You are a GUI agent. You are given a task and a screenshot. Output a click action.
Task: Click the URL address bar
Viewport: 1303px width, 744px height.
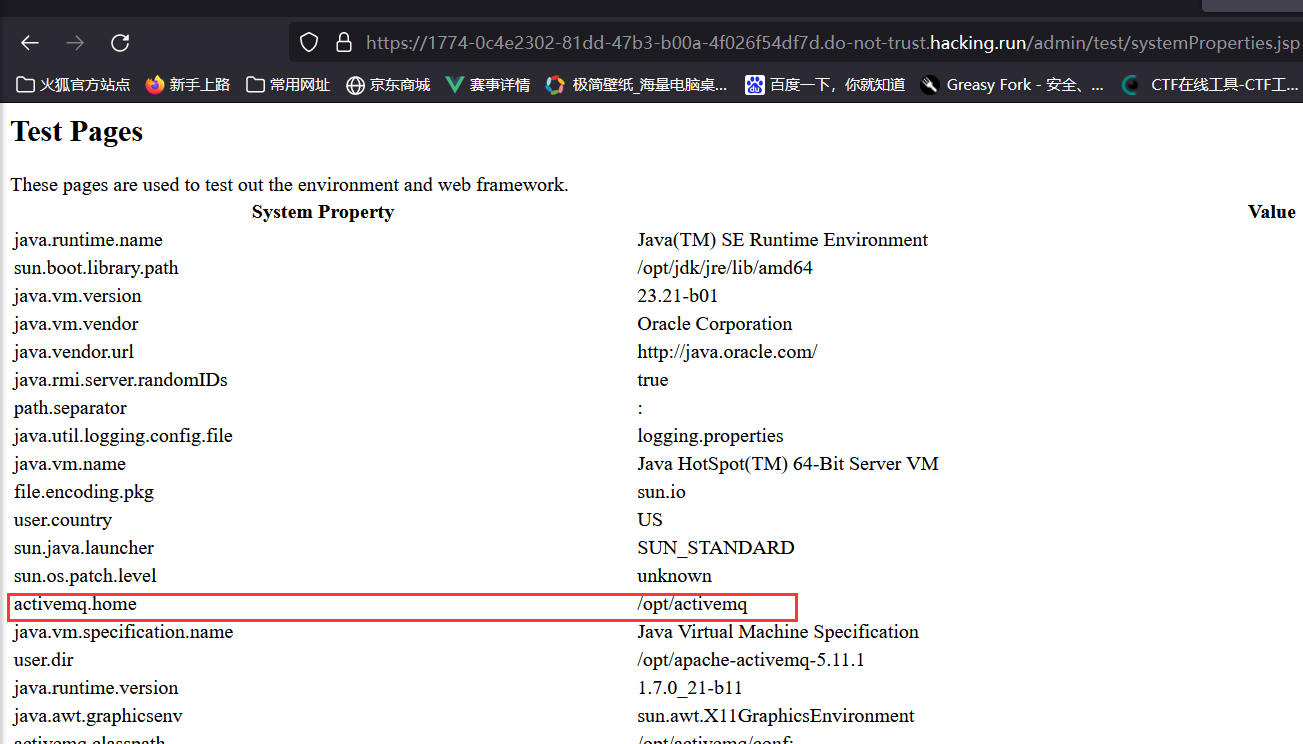pos(800,43)
